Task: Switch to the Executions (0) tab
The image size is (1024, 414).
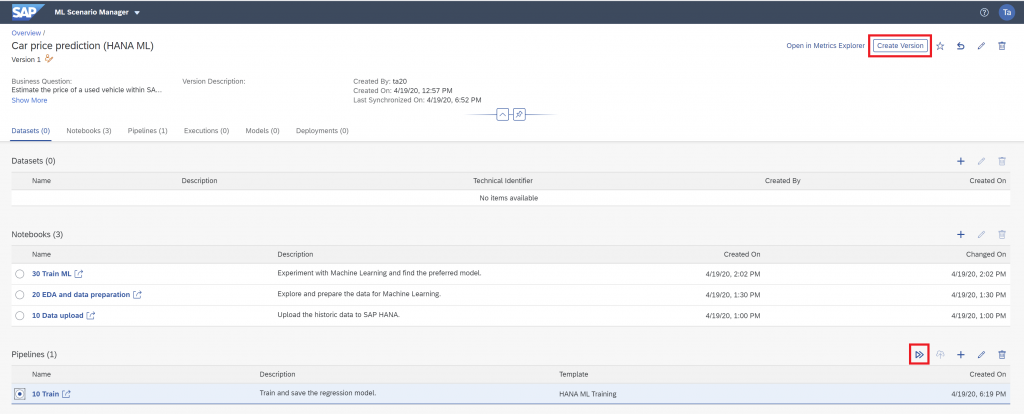Action: click(x=206, y=131)
